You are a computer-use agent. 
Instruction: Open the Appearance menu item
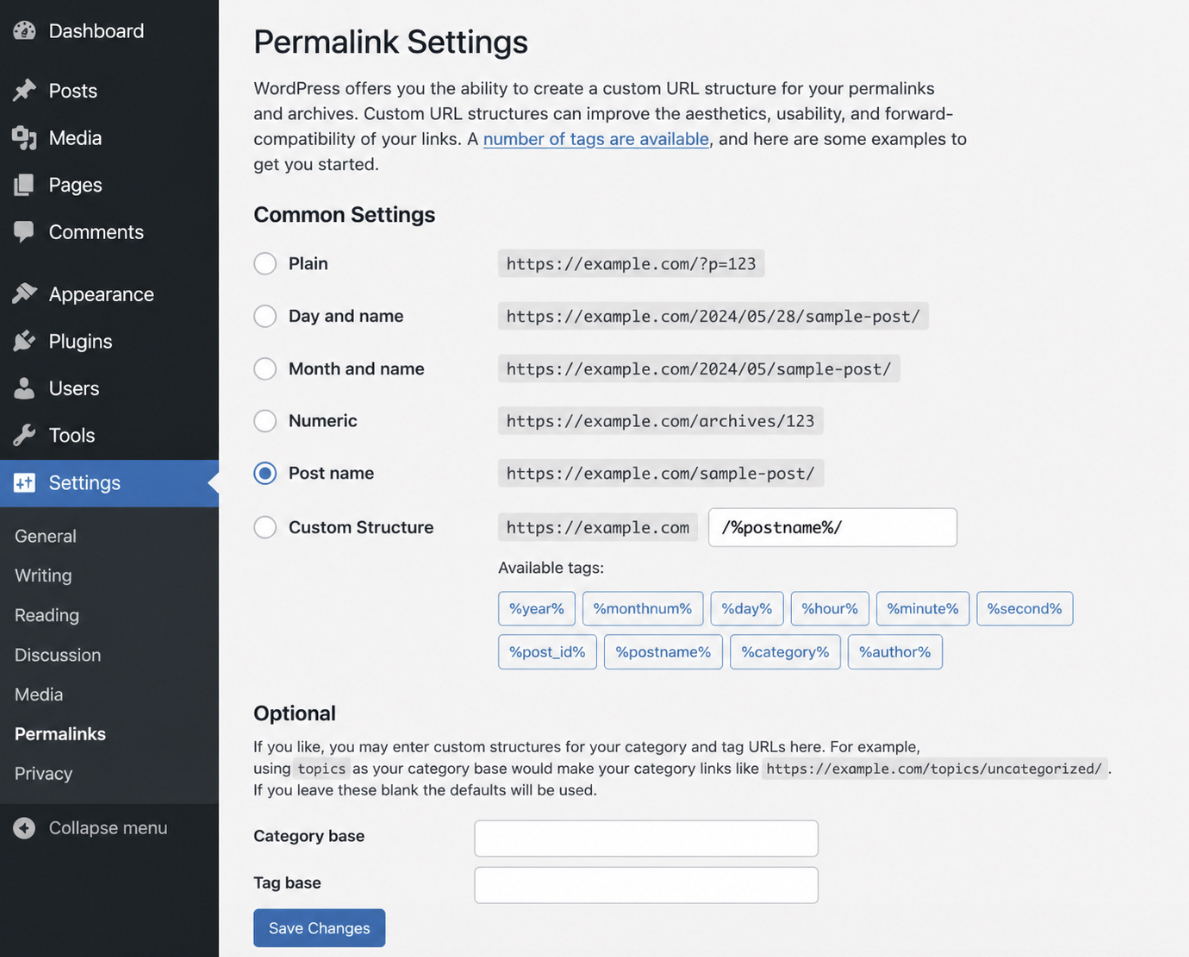click(101, 294)
